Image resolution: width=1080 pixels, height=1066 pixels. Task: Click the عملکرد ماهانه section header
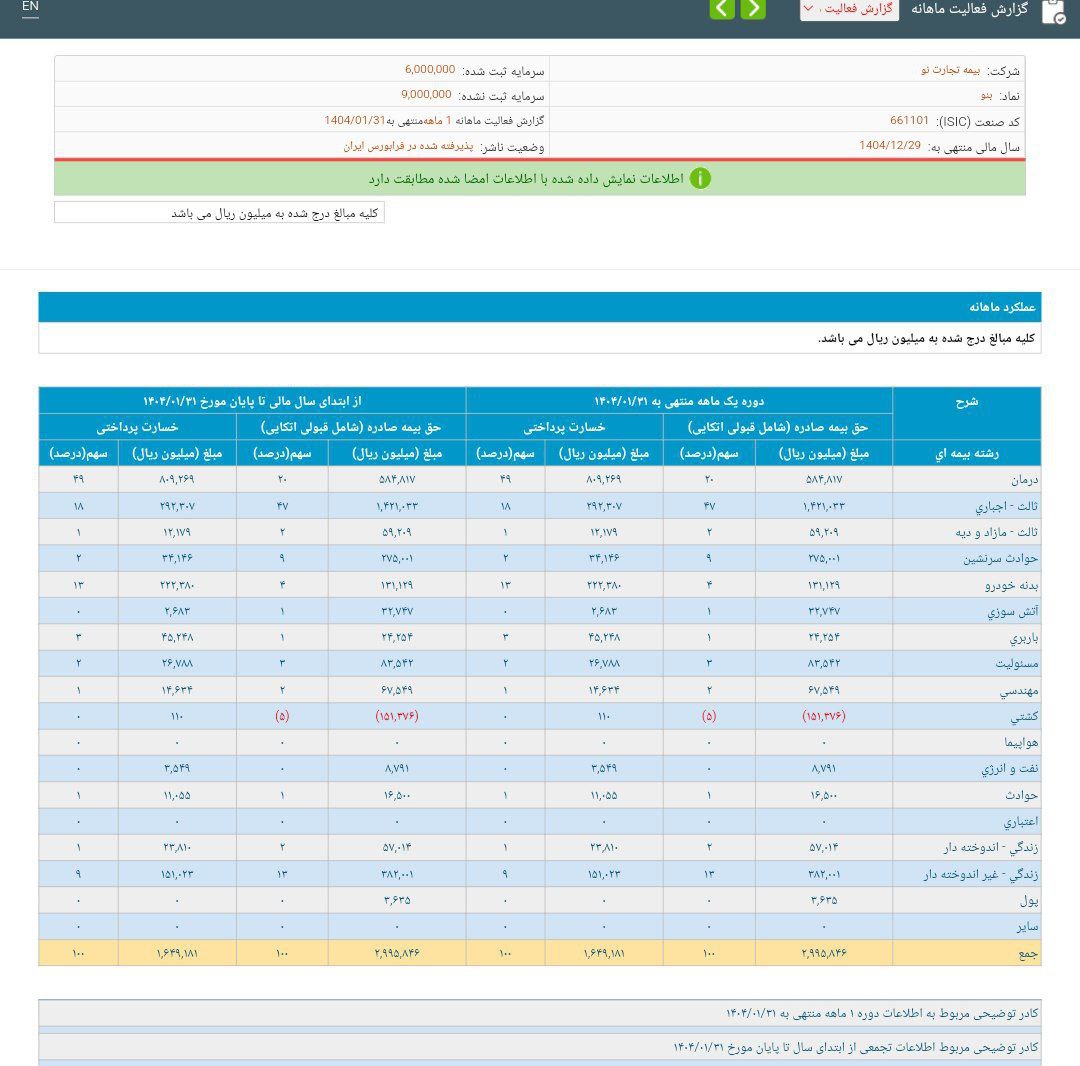click(x=539, y=306)
